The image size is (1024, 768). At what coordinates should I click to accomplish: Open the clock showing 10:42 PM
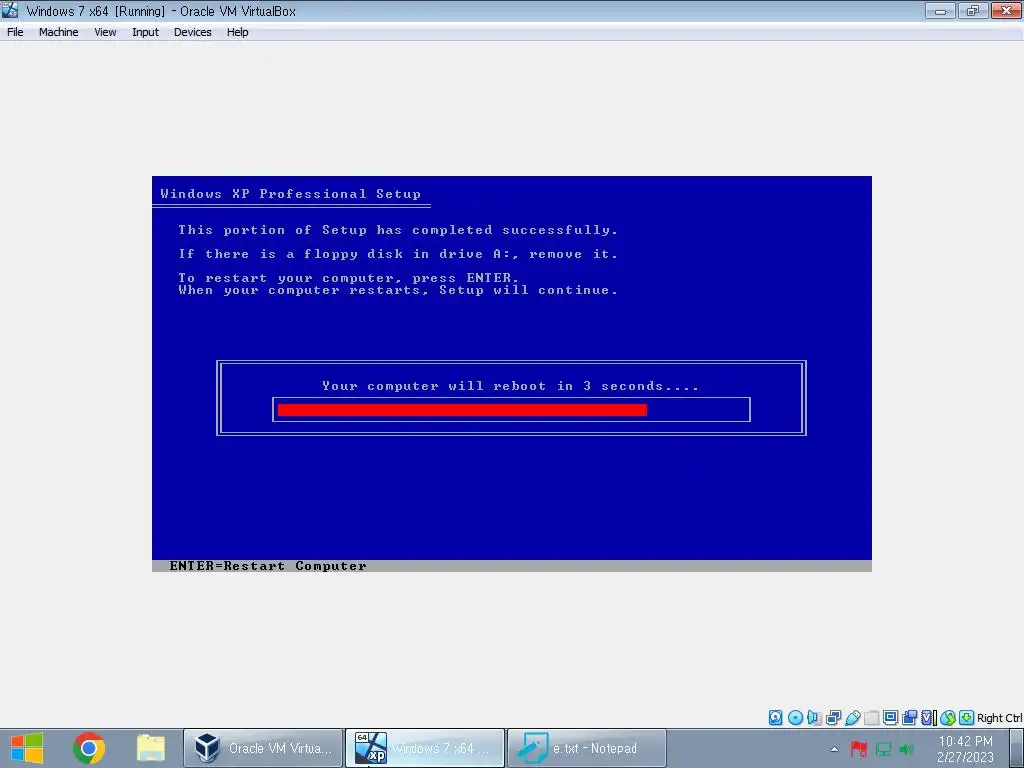(965, 748)
